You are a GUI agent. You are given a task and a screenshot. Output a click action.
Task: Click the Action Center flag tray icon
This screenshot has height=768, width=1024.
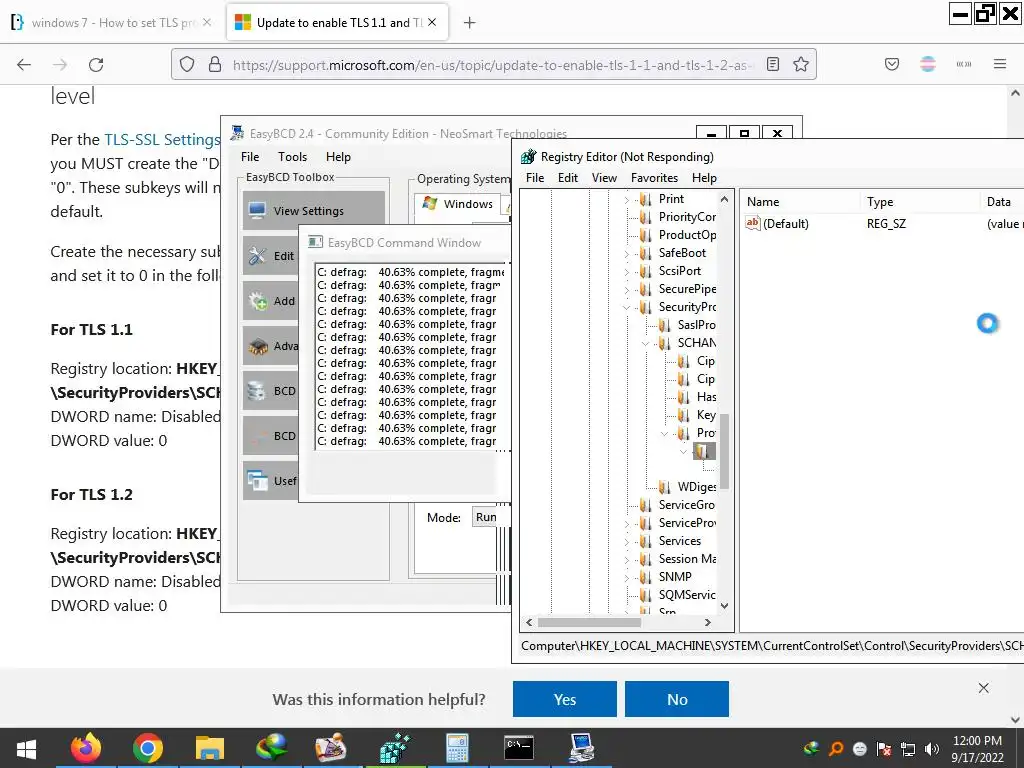[884, 749]
